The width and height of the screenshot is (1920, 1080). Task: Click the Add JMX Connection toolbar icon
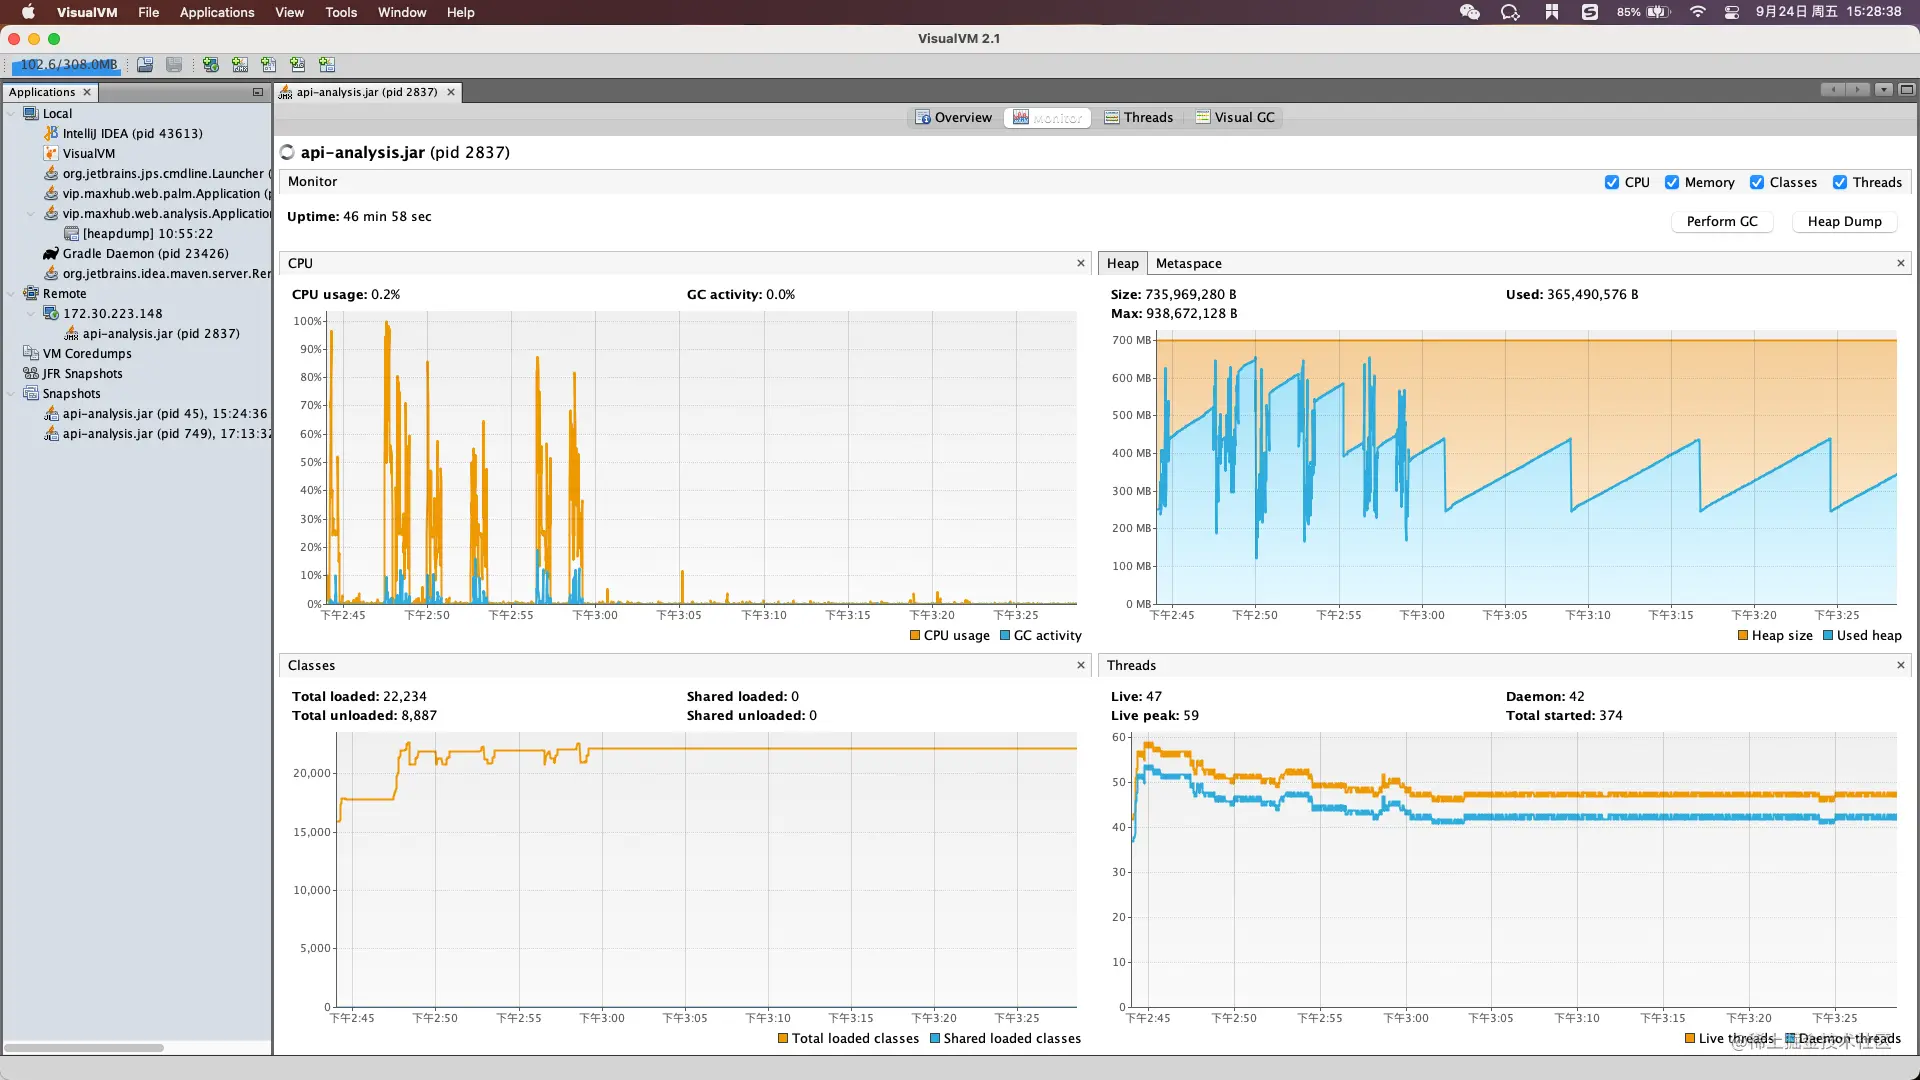pos(240,65)
